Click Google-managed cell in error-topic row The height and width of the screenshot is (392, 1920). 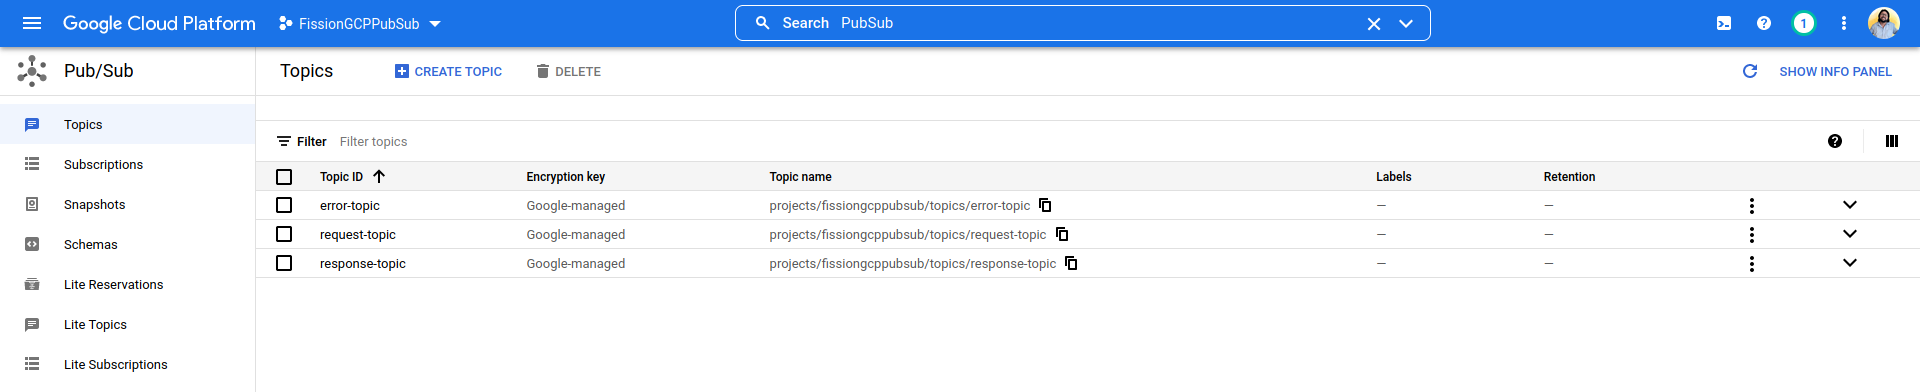coord(576,205)
